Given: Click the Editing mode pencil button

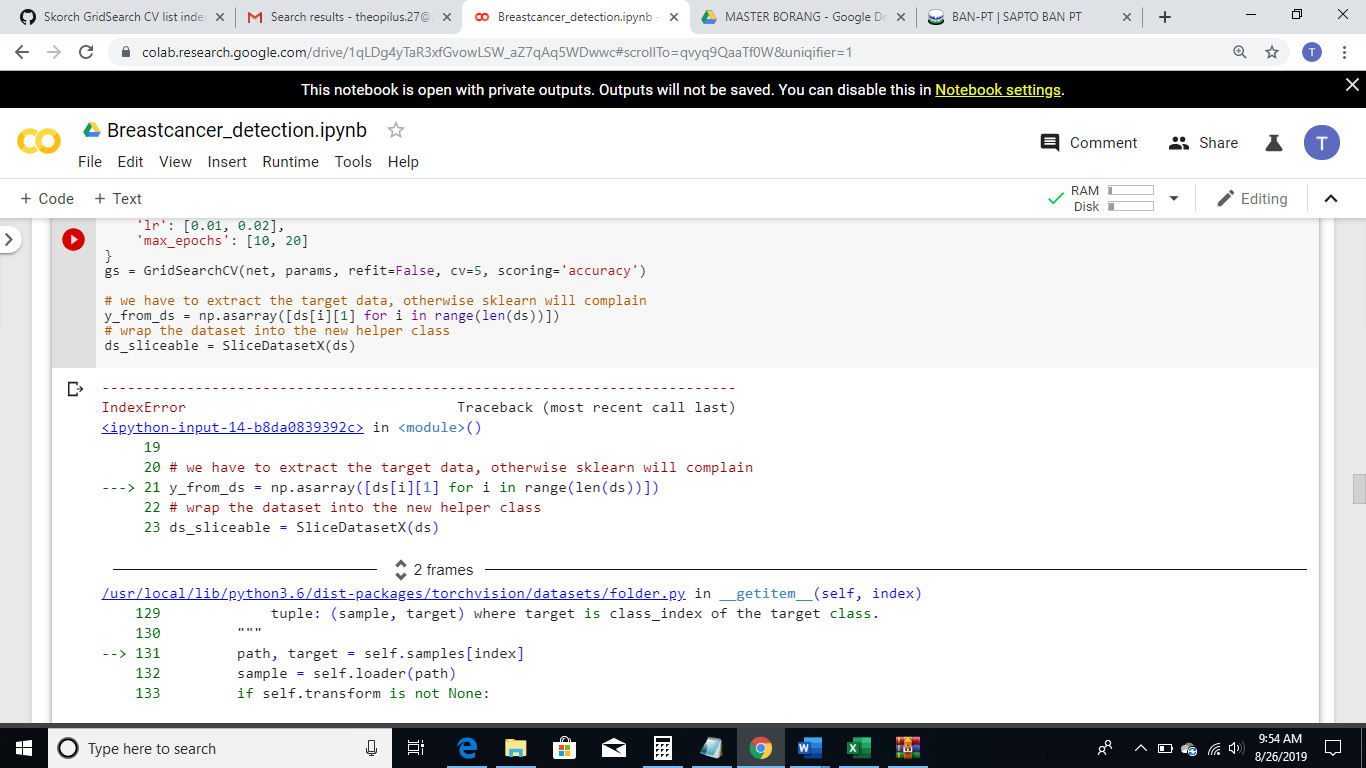Looking at the screenshot, I should point(1252,199).
